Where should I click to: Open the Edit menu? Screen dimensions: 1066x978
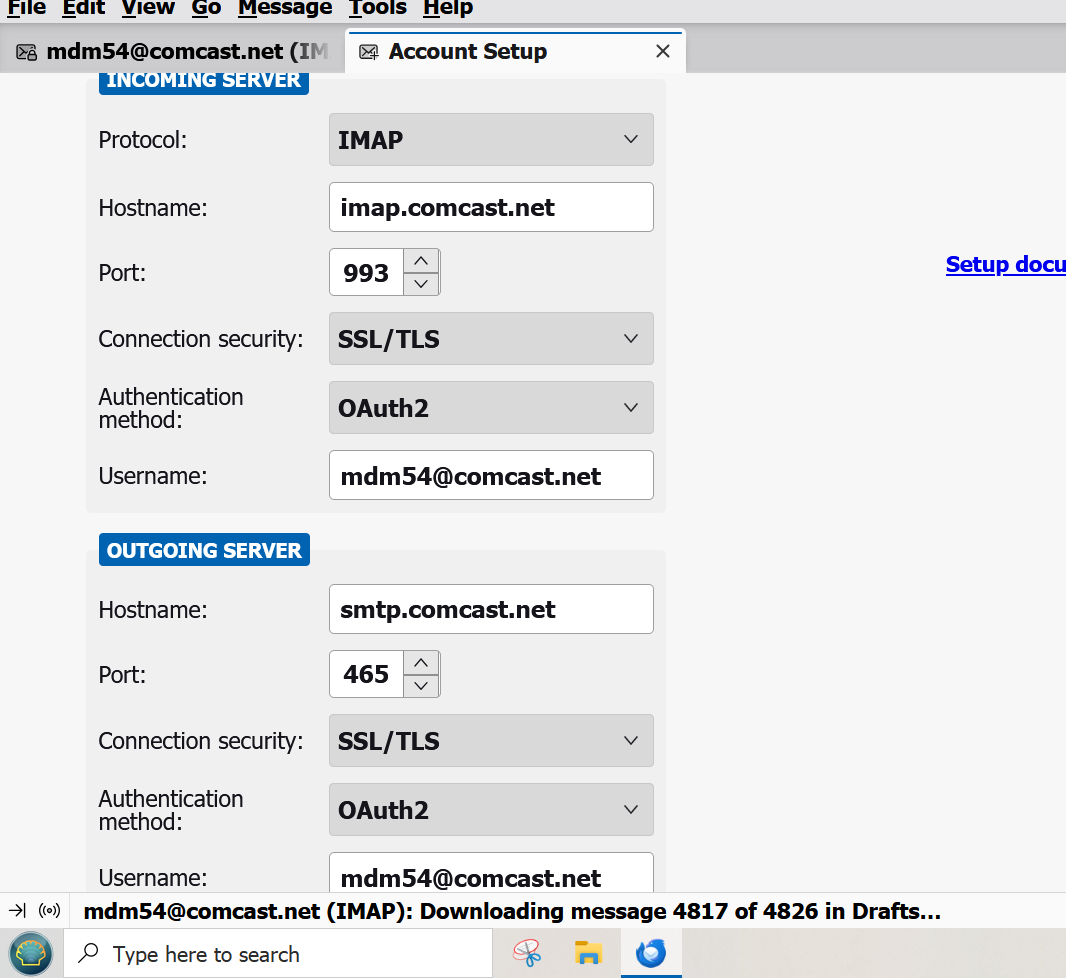pos(84,8)
